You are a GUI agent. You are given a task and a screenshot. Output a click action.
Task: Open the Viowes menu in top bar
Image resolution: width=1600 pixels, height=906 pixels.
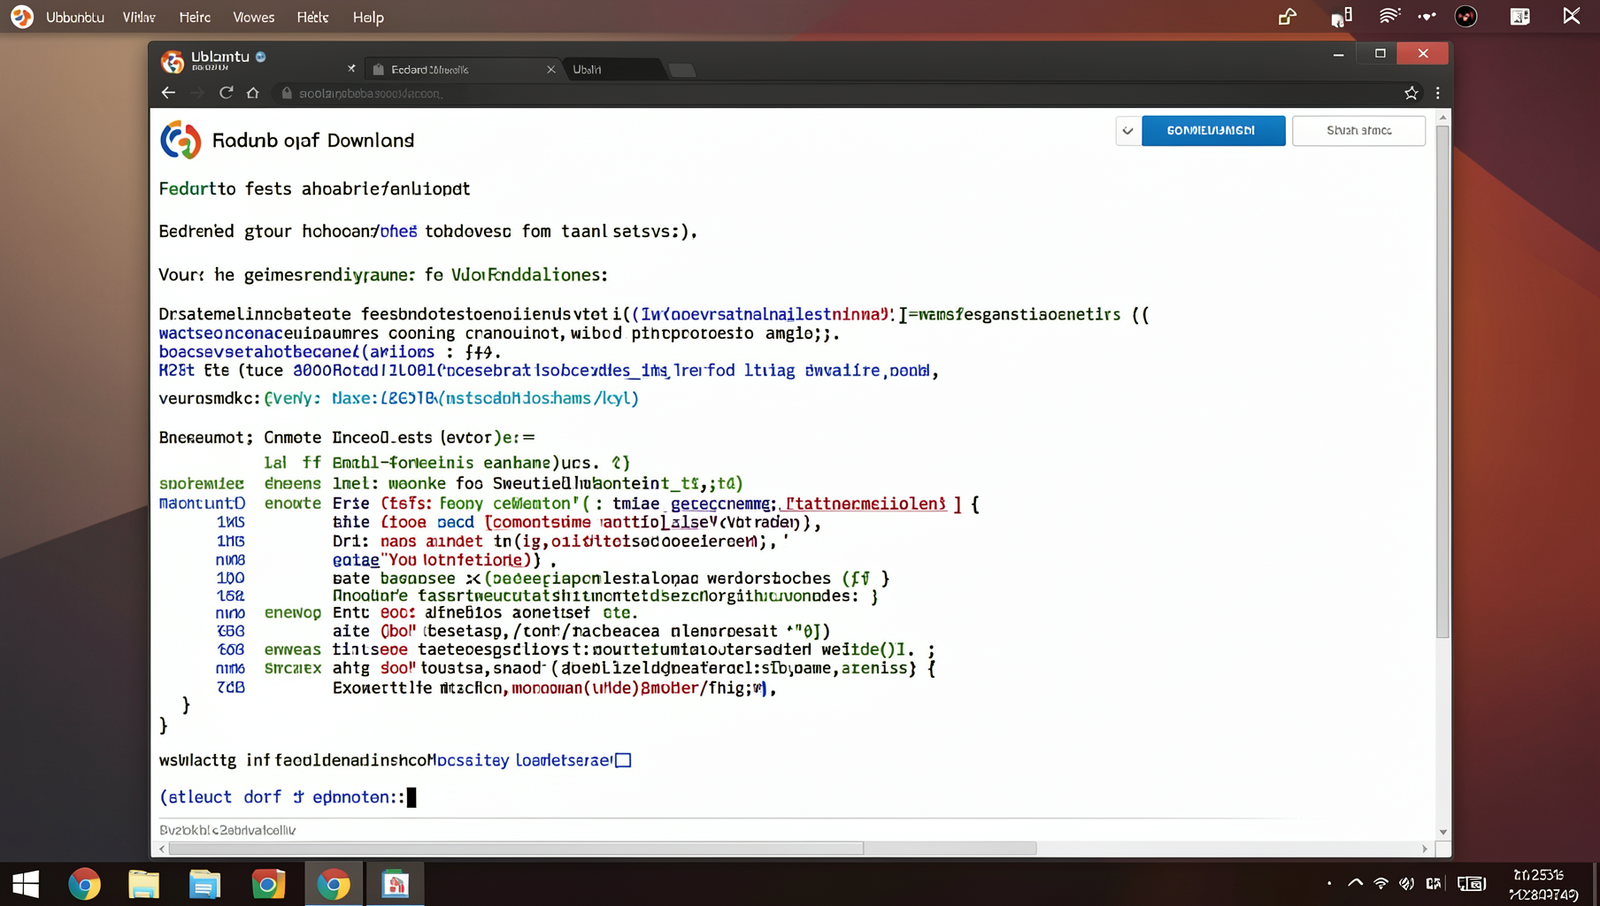254,17
